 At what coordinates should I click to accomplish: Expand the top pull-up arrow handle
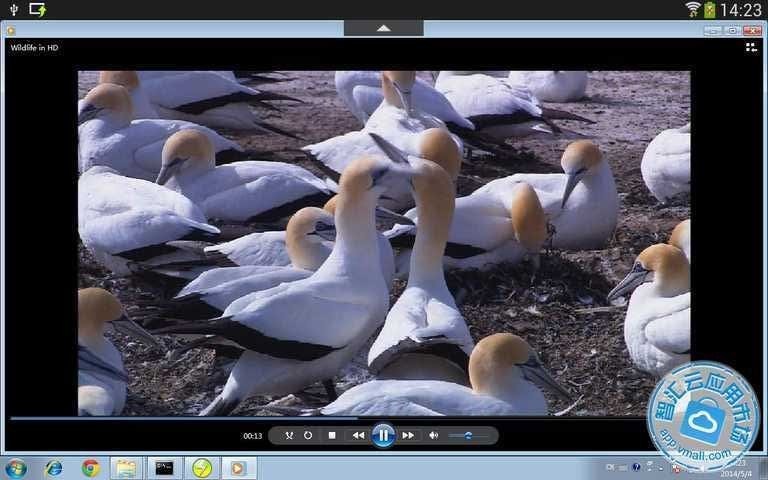pos(383,28)
